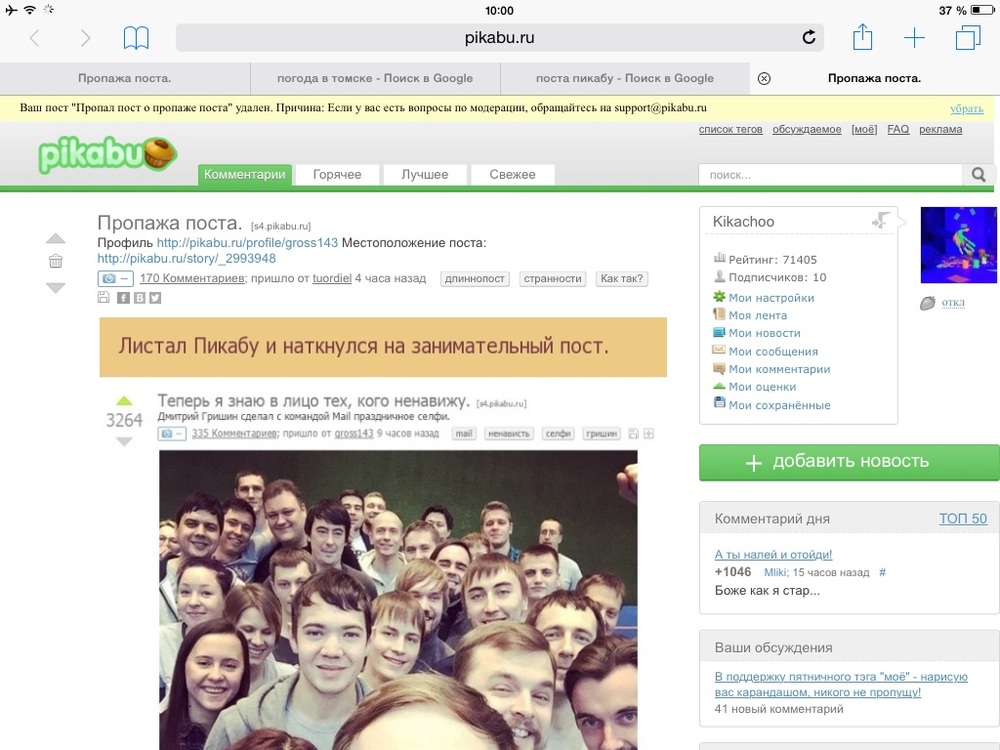Downvote the 'Пропажа поста' post
This screenshot has height=750, width=1000.
(x=56, y=287)
